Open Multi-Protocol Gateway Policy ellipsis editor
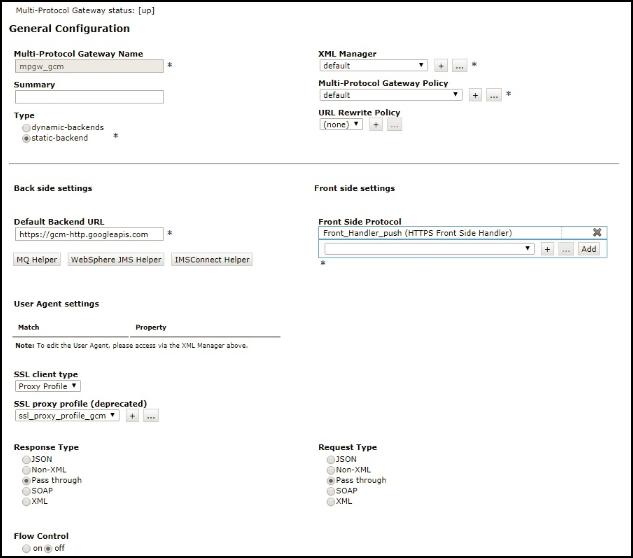This screenshot has height=558, width=633. click(494, 96)
